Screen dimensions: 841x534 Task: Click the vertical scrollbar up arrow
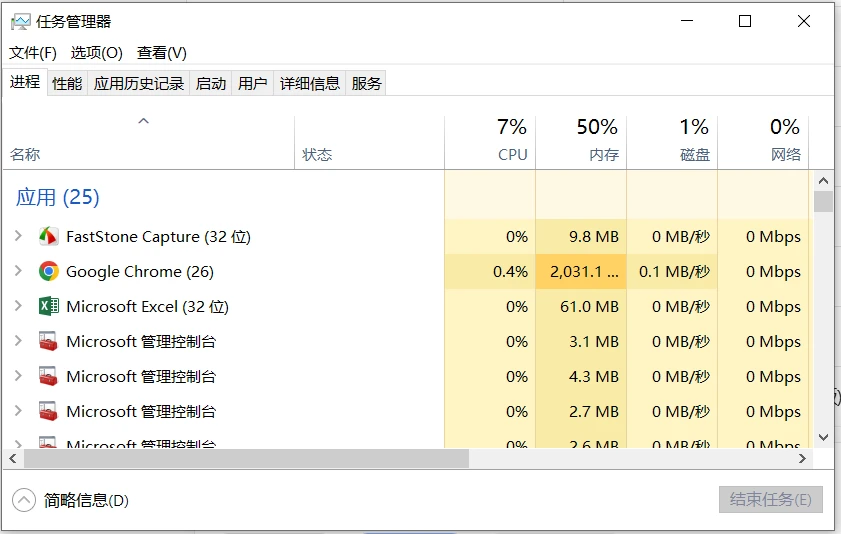[823, 181]
